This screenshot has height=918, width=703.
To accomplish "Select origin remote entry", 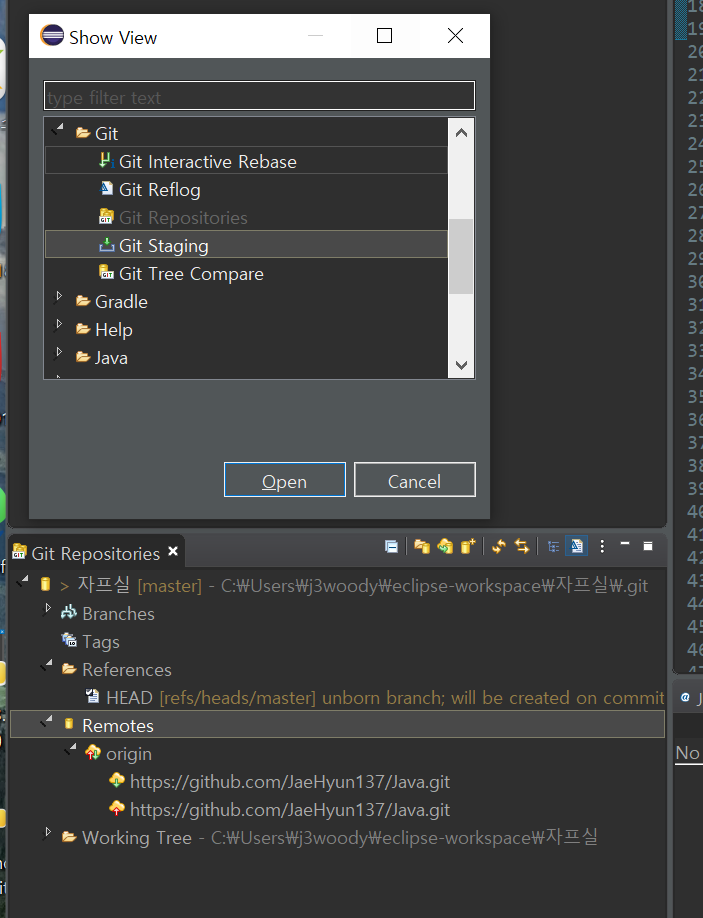I will pos(129,754).
